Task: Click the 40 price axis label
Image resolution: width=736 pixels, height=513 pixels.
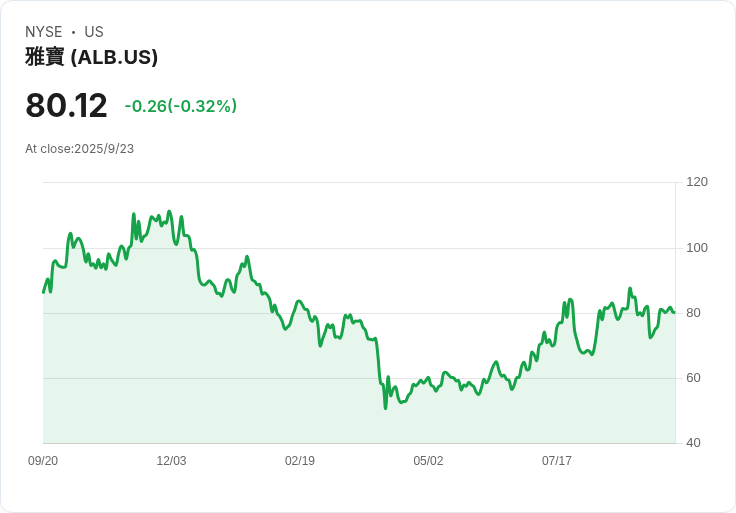Action: click(693, 443)
